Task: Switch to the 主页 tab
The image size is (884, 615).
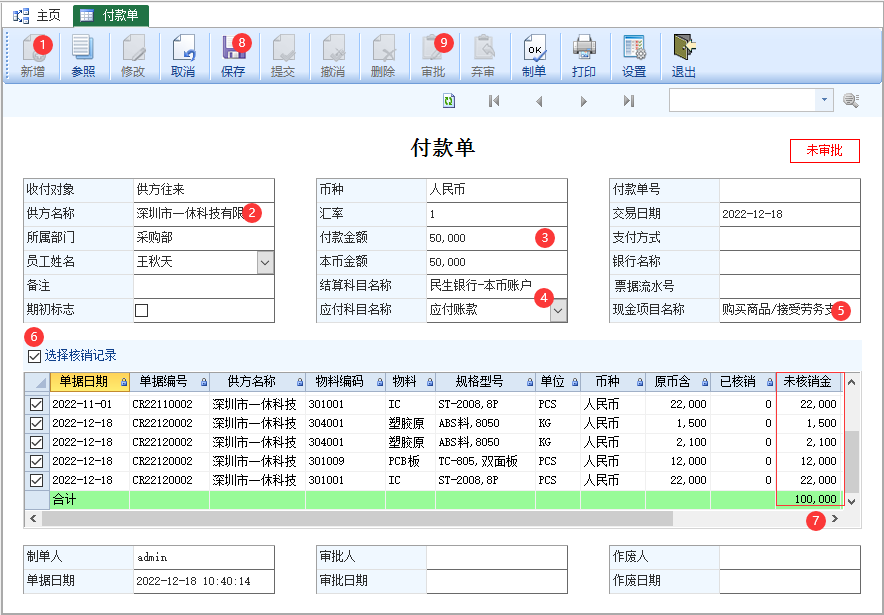Action: 37,15
